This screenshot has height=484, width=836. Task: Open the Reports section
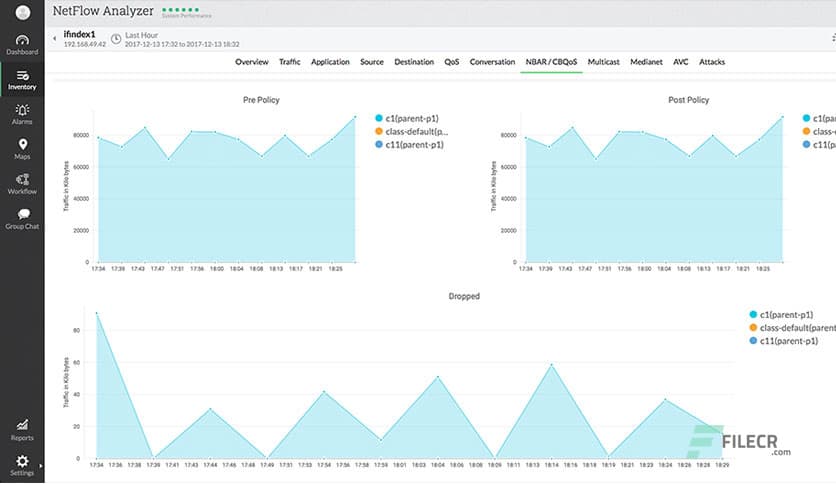click(22, 431)
